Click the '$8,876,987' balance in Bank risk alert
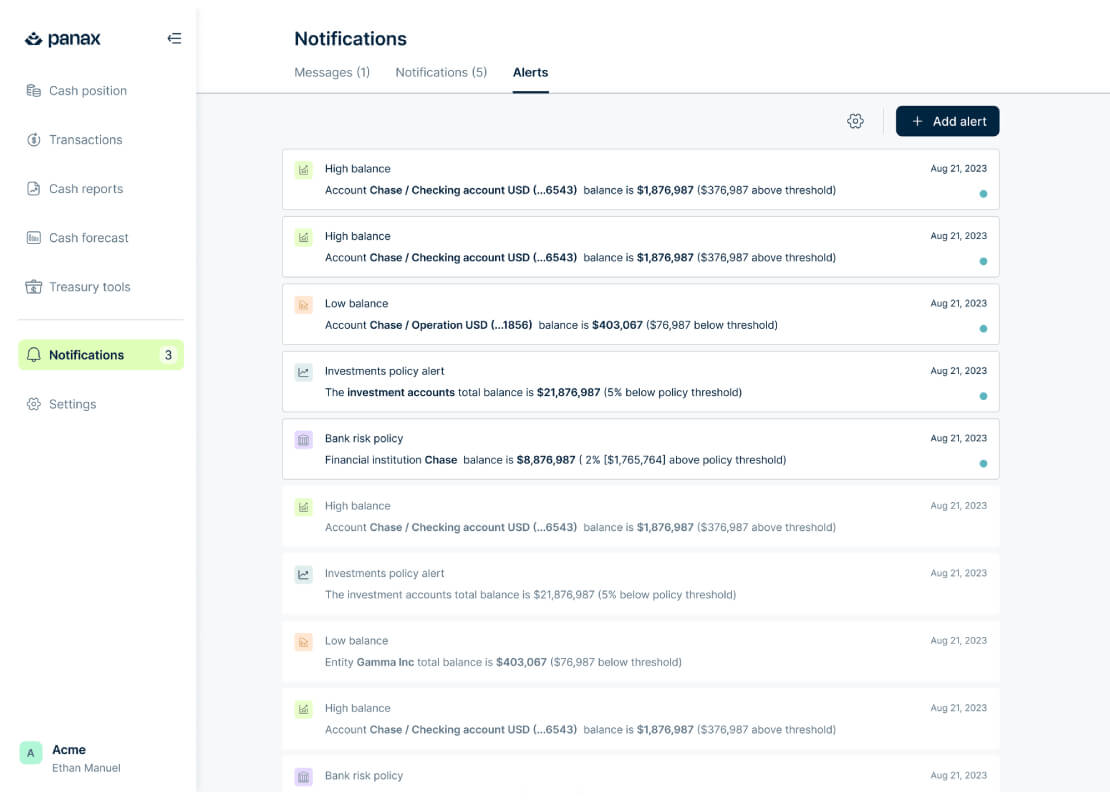The width and height of the screenshot is (1110, 800). click(x=546, y=460)
